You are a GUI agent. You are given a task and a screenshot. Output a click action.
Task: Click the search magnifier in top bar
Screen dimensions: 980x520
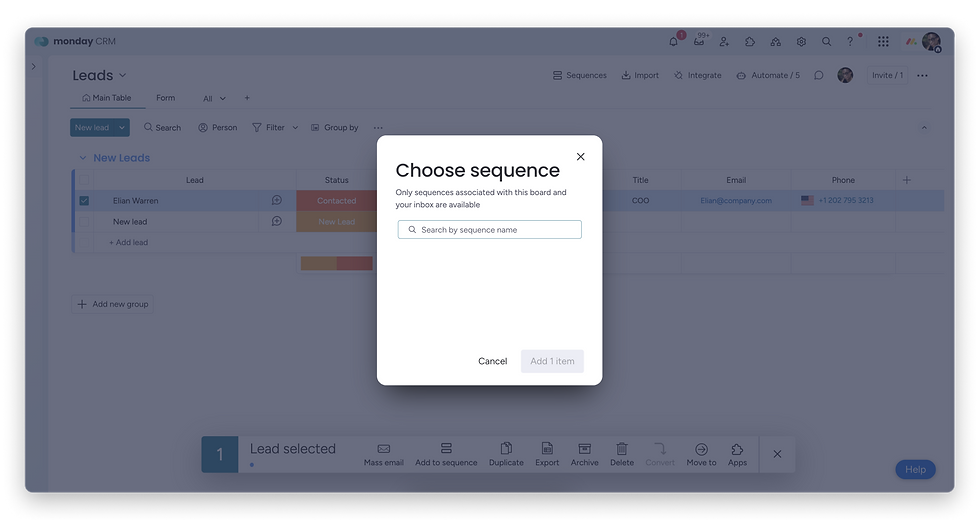point(826,42)
